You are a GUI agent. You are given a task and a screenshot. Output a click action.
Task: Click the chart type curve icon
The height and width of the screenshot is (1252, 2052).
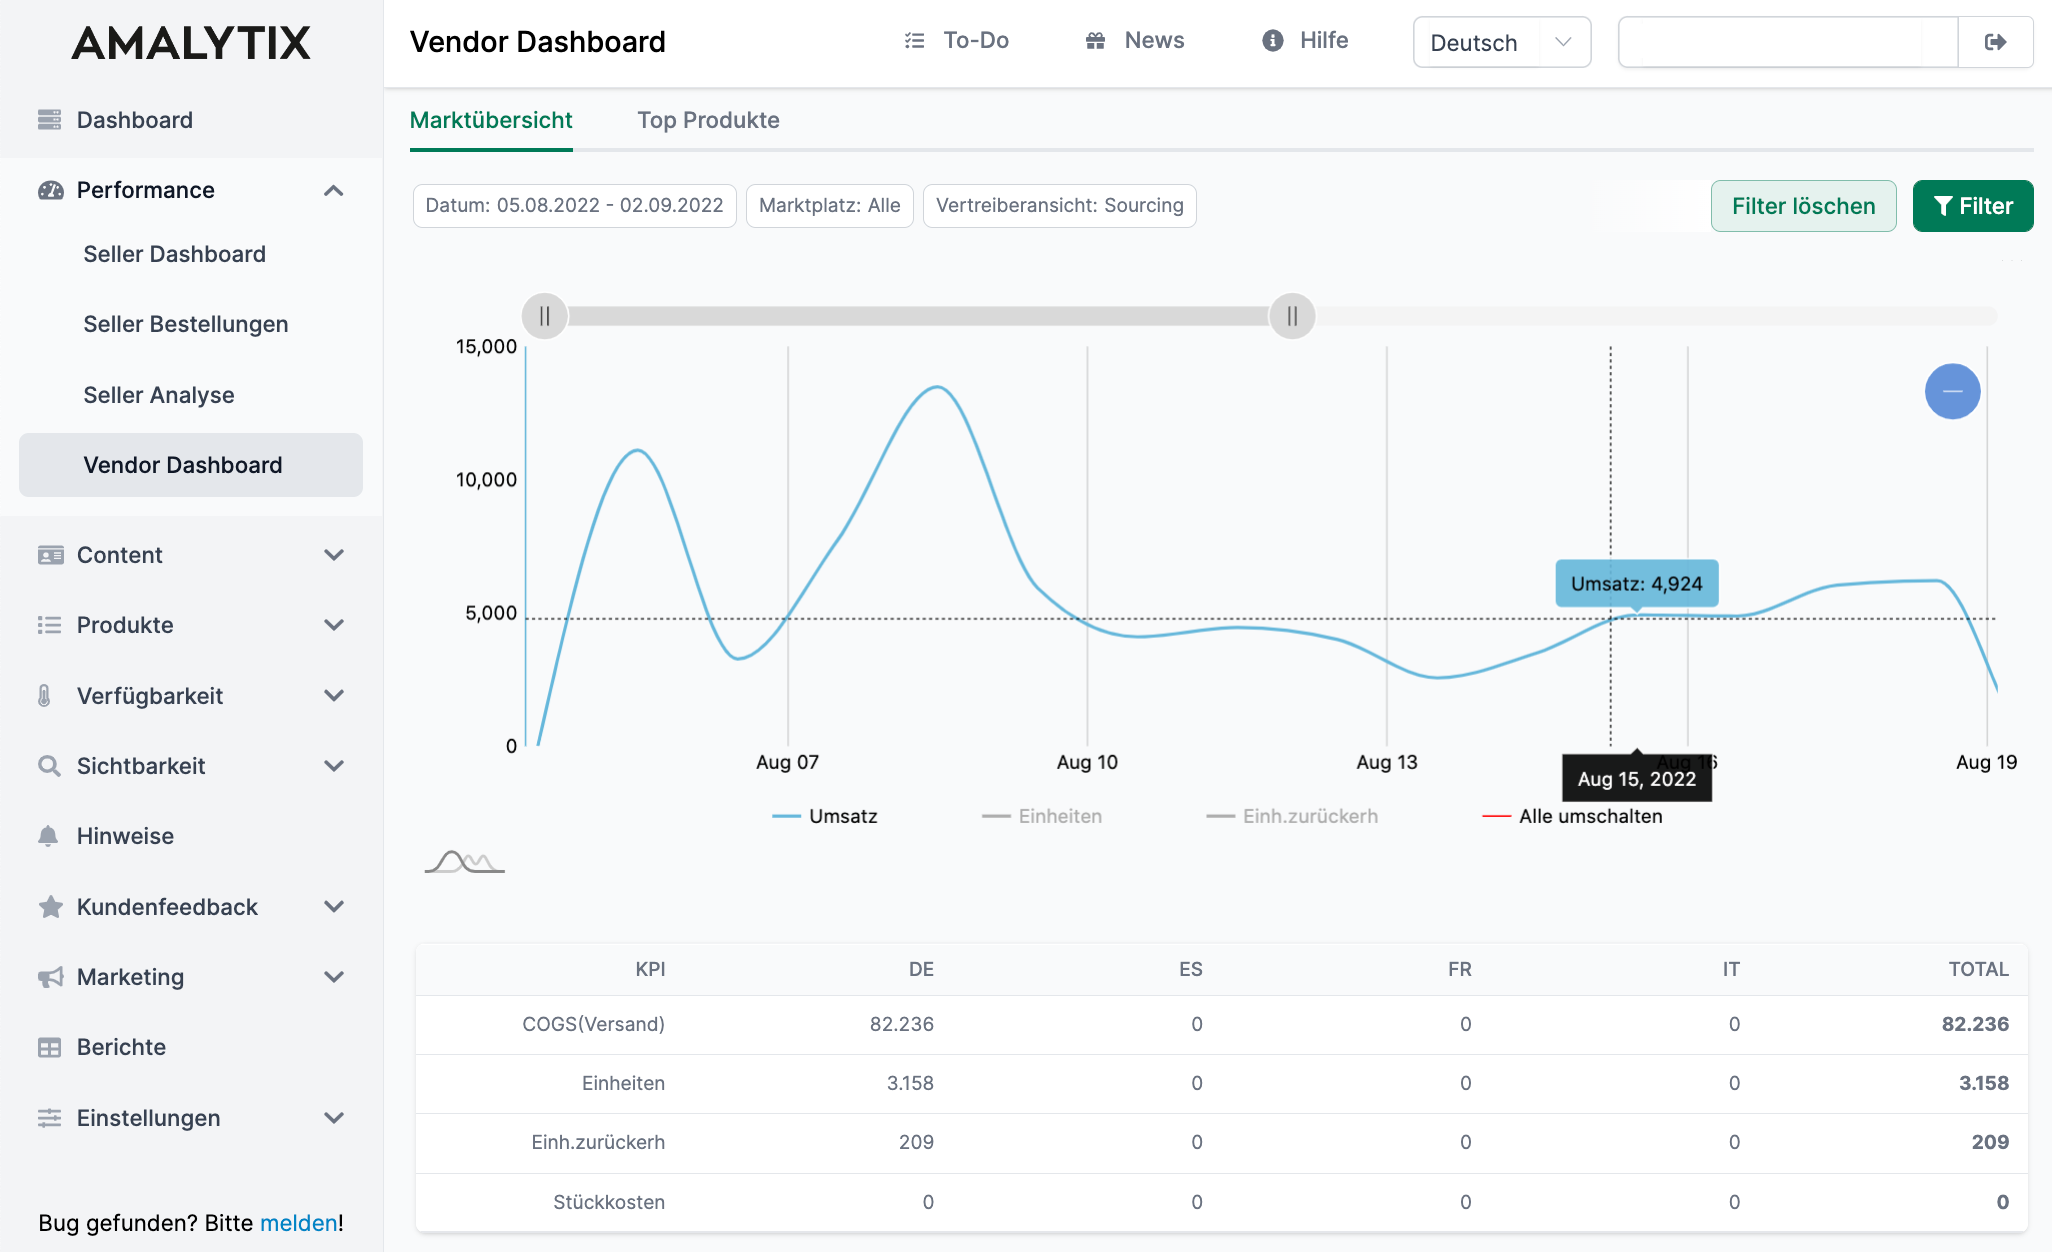point(465,861)
